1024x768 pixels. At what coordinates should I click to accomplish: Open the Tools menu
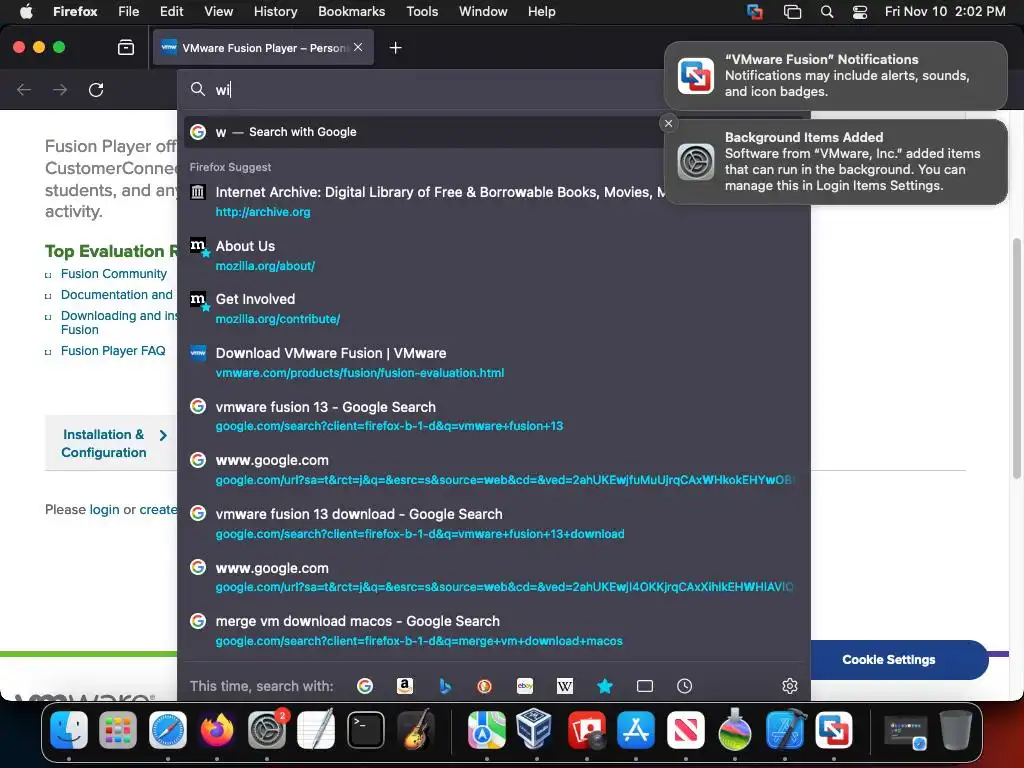click(x=422, y=11)
